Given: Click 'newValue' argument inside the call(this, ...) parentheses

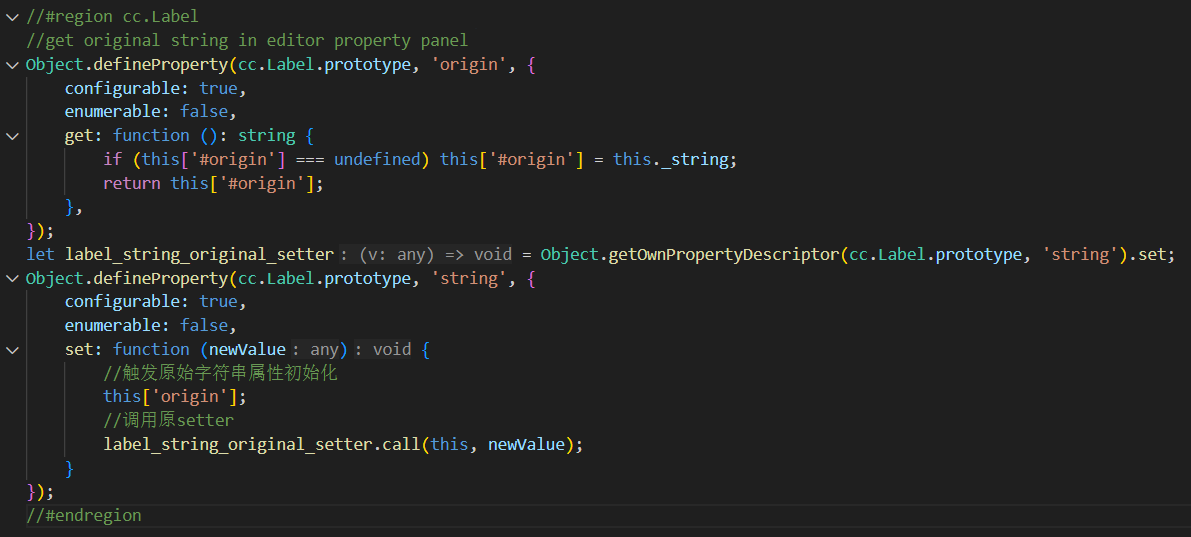Looking at the screenshot, I should click(526, 444).
